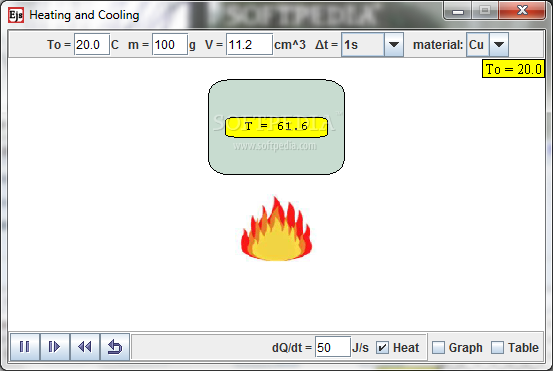
Task: Maximize the Heating and Cooling window
Action: tap(485, 11)
